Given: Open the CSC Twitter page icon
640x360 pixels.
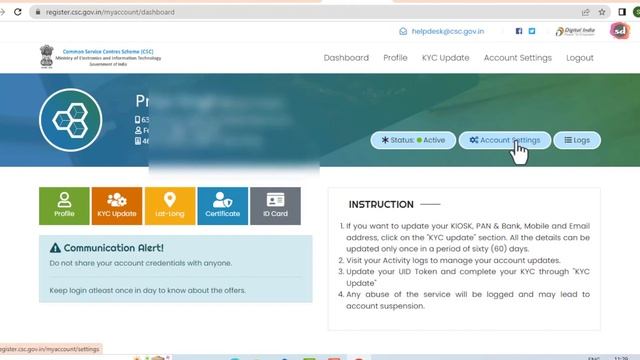Looking at the screenshot, I should [x=532, y=31].
